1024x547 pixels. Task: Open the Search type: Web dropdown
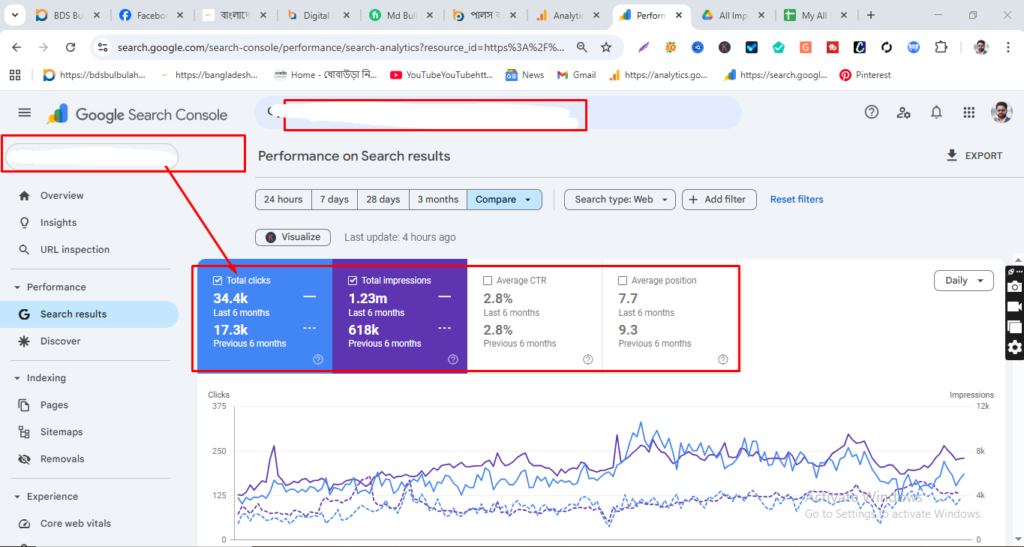(620, 200)
